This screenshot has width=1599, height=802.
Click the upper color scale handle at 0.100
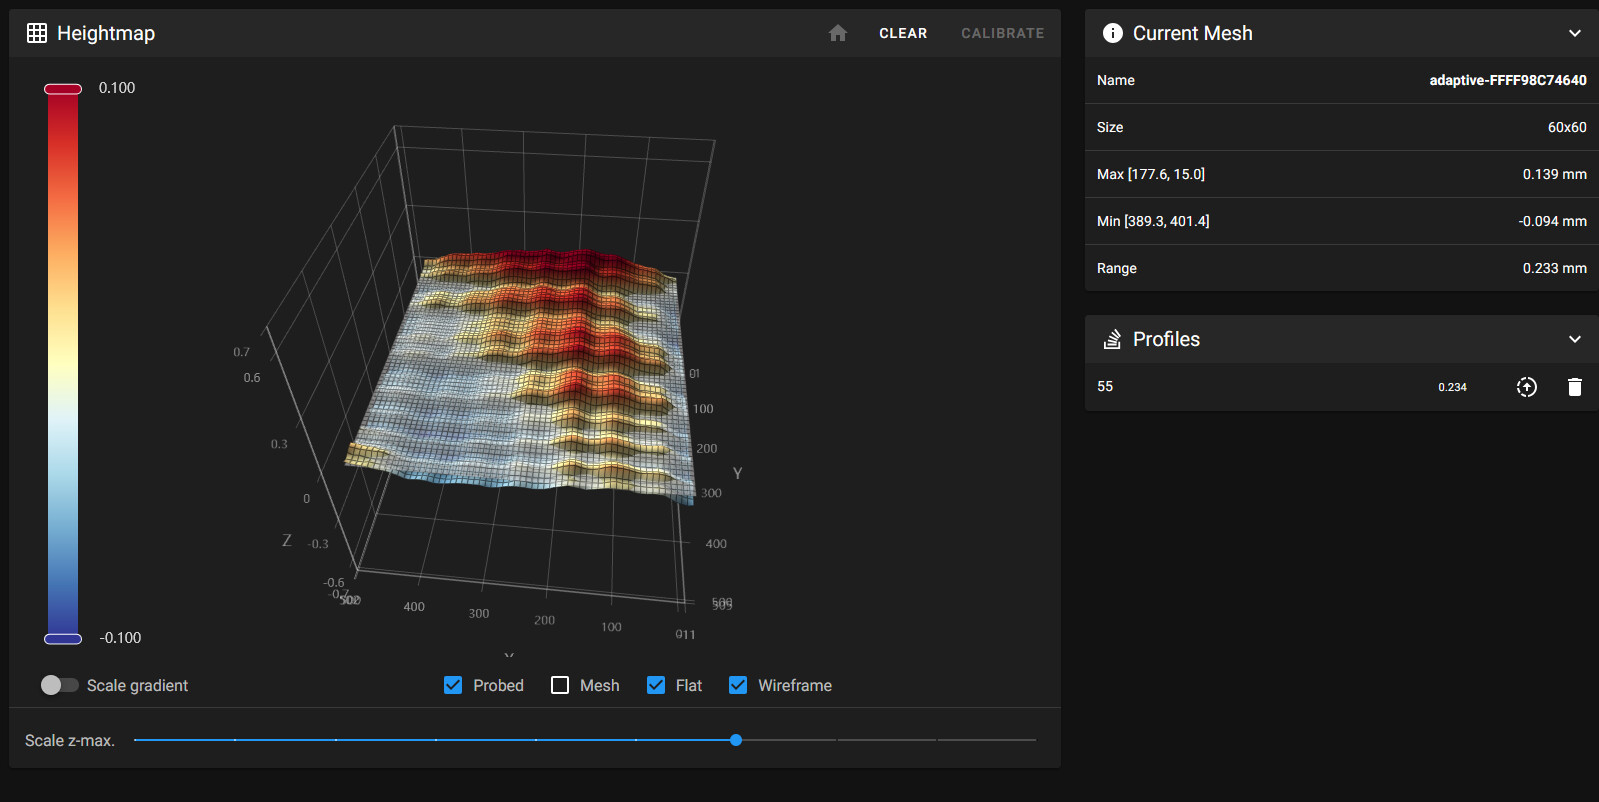point(63,89)
